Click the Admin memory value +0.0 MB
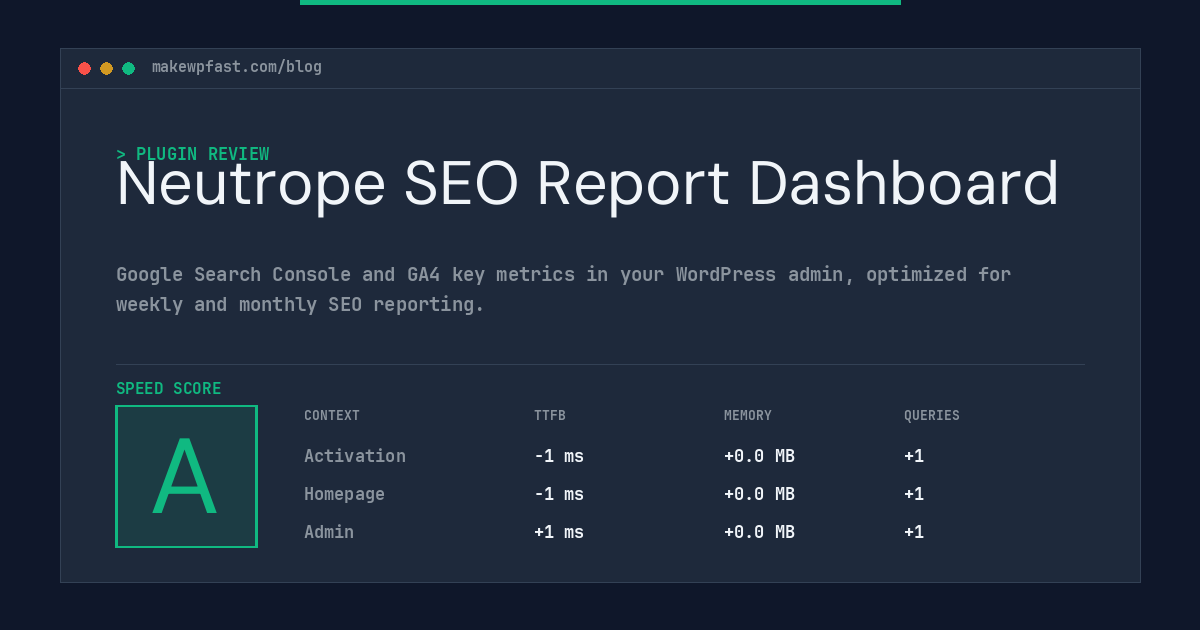Viewport: 1200px width, 630px height. click(759, 532)
